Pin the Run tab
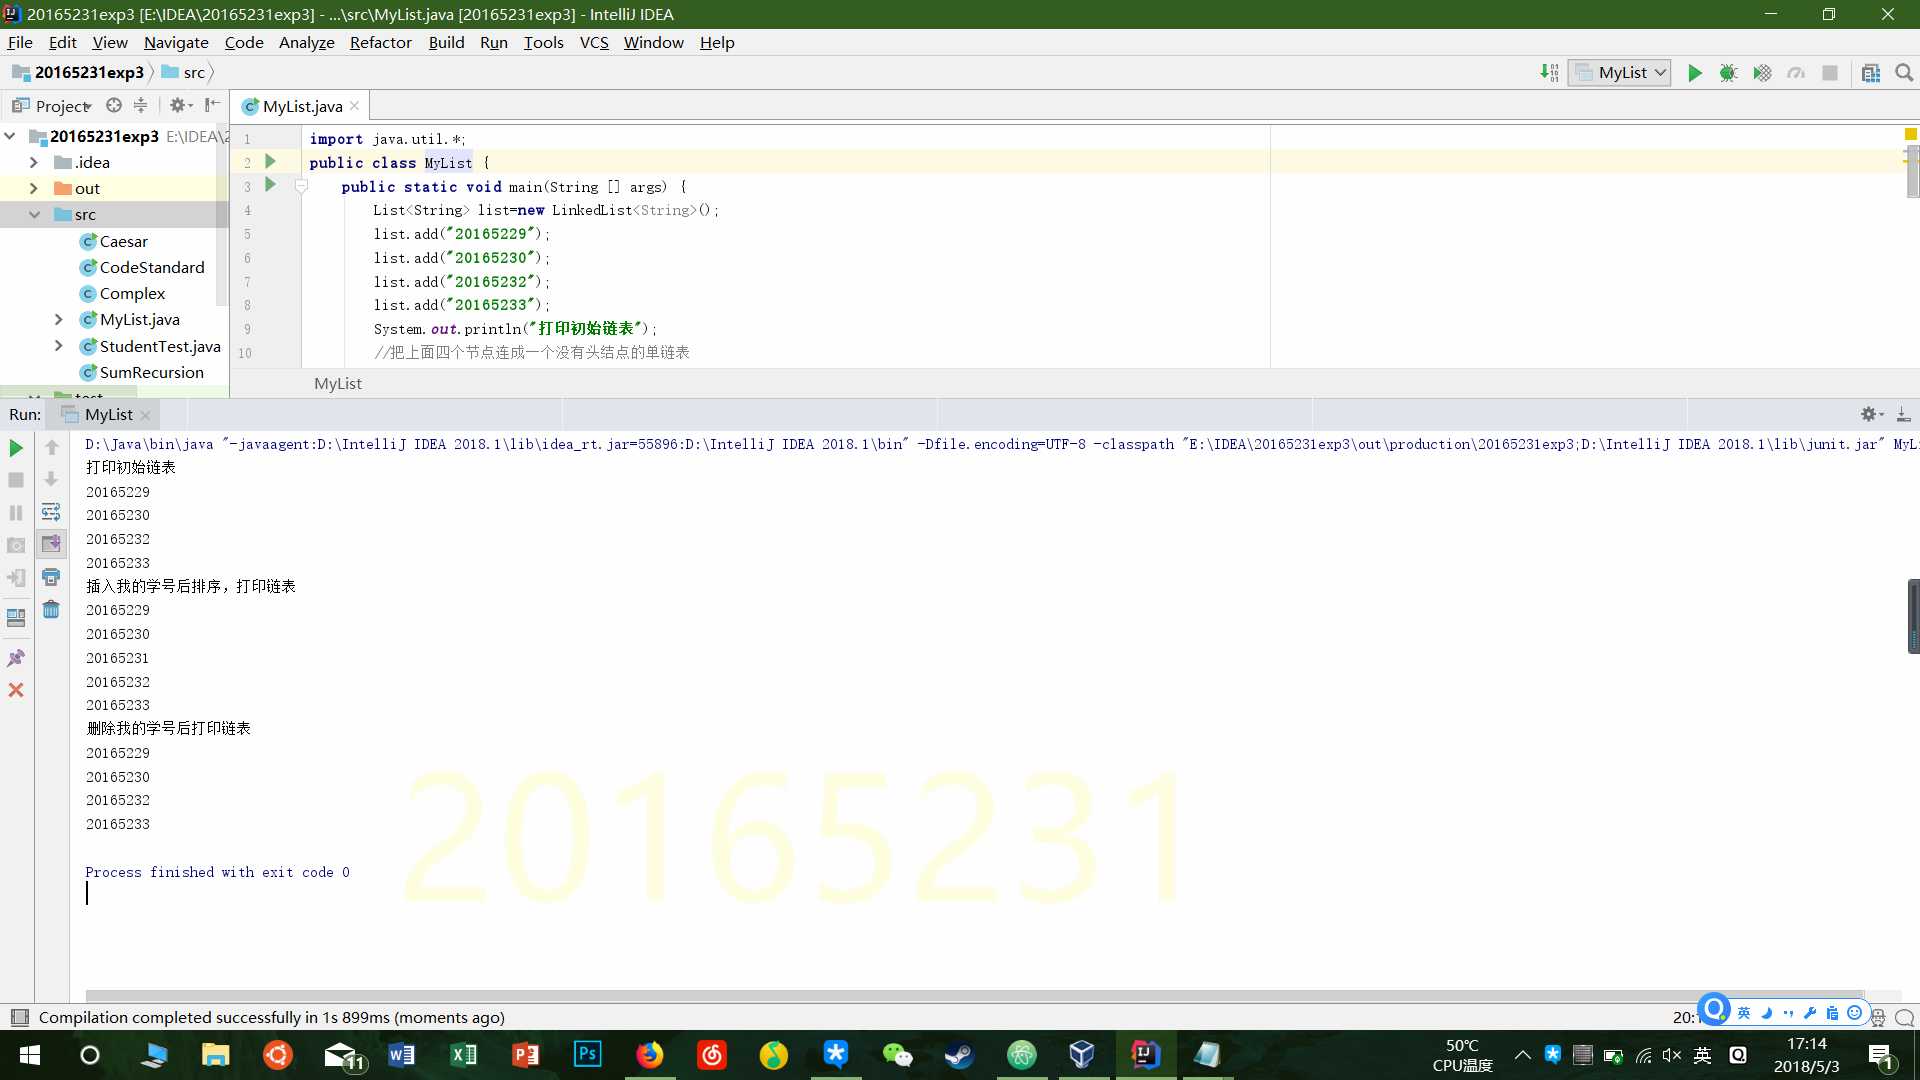The width and height of the screenshot is (1920, 1080). (x=16, y=658)
